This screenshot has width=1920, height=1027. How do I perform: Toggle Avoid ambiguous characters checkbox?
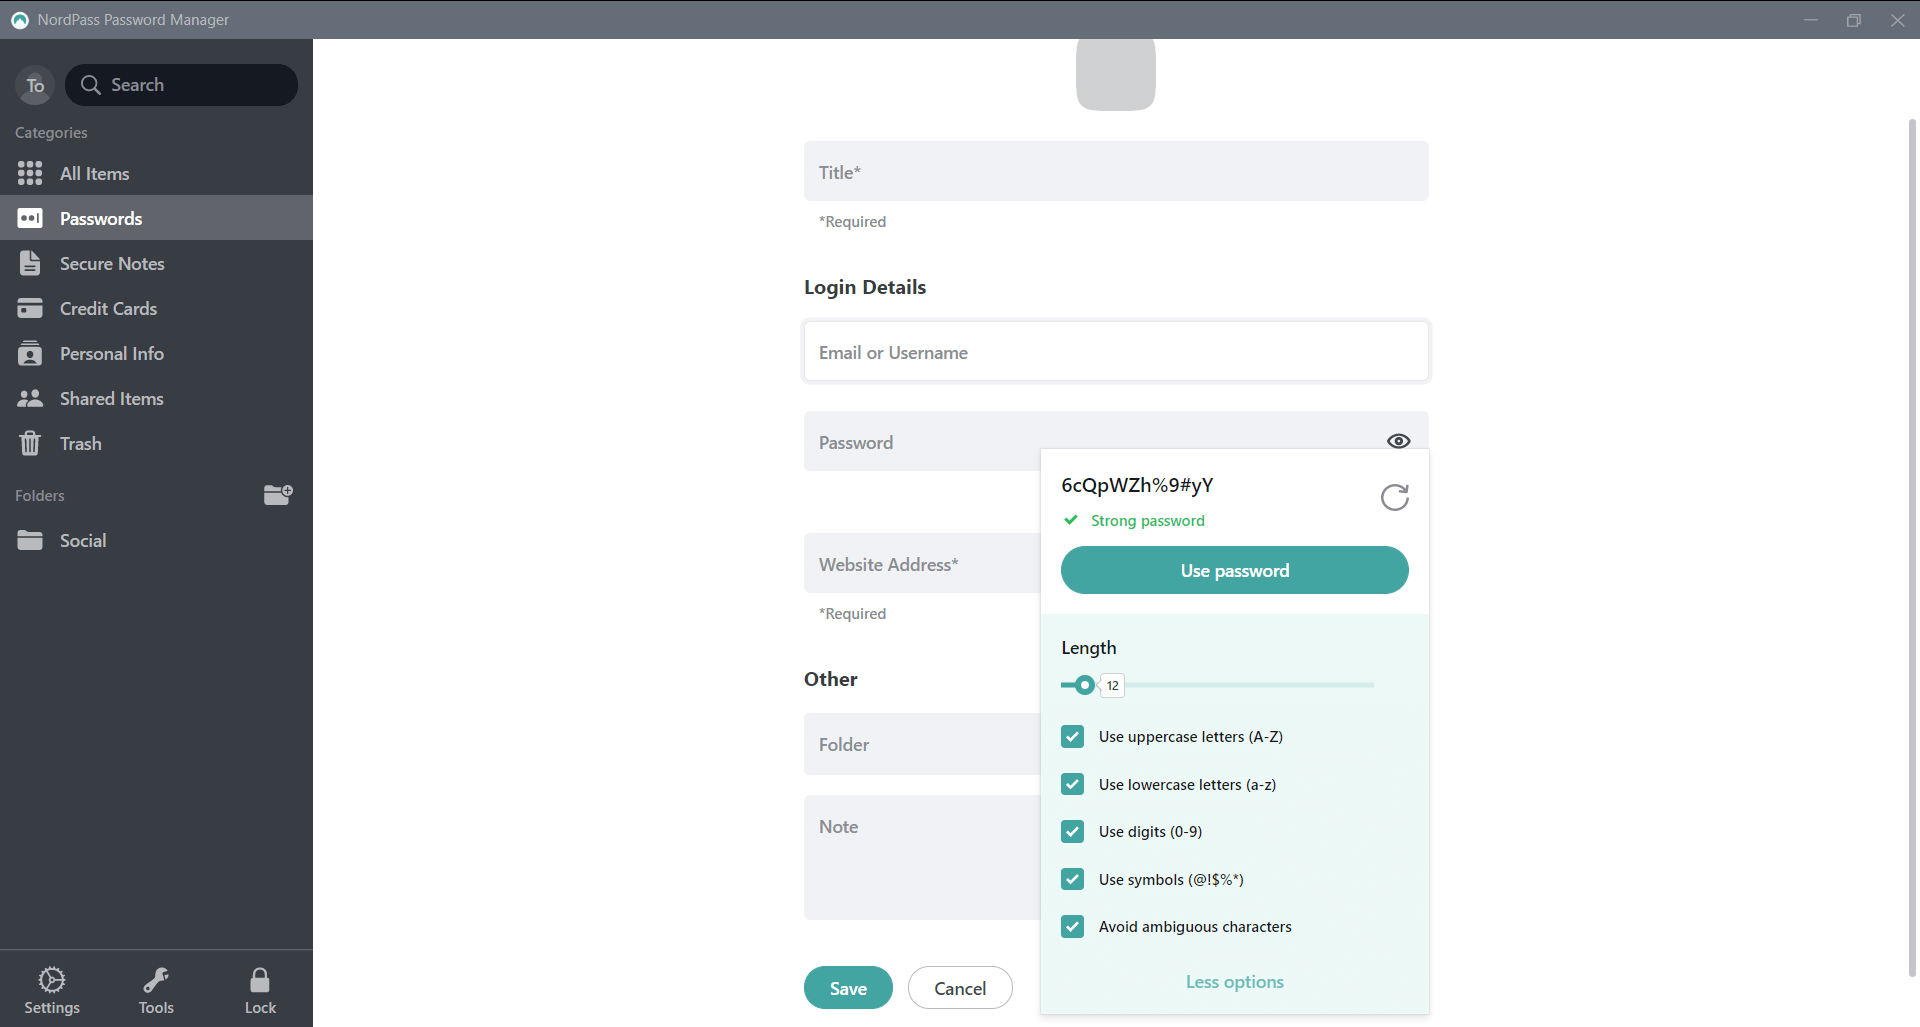tap(1073, 927)
